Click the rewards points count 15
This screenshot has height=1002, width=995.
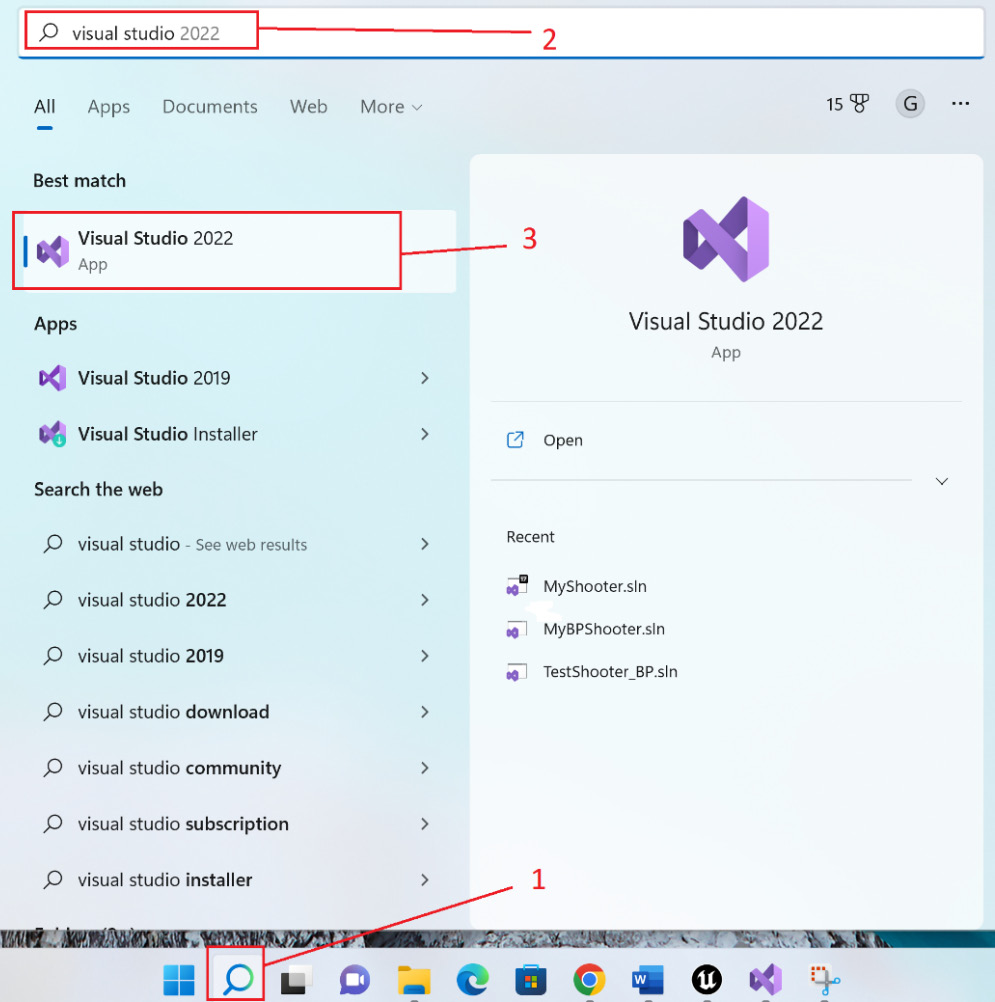834,104
